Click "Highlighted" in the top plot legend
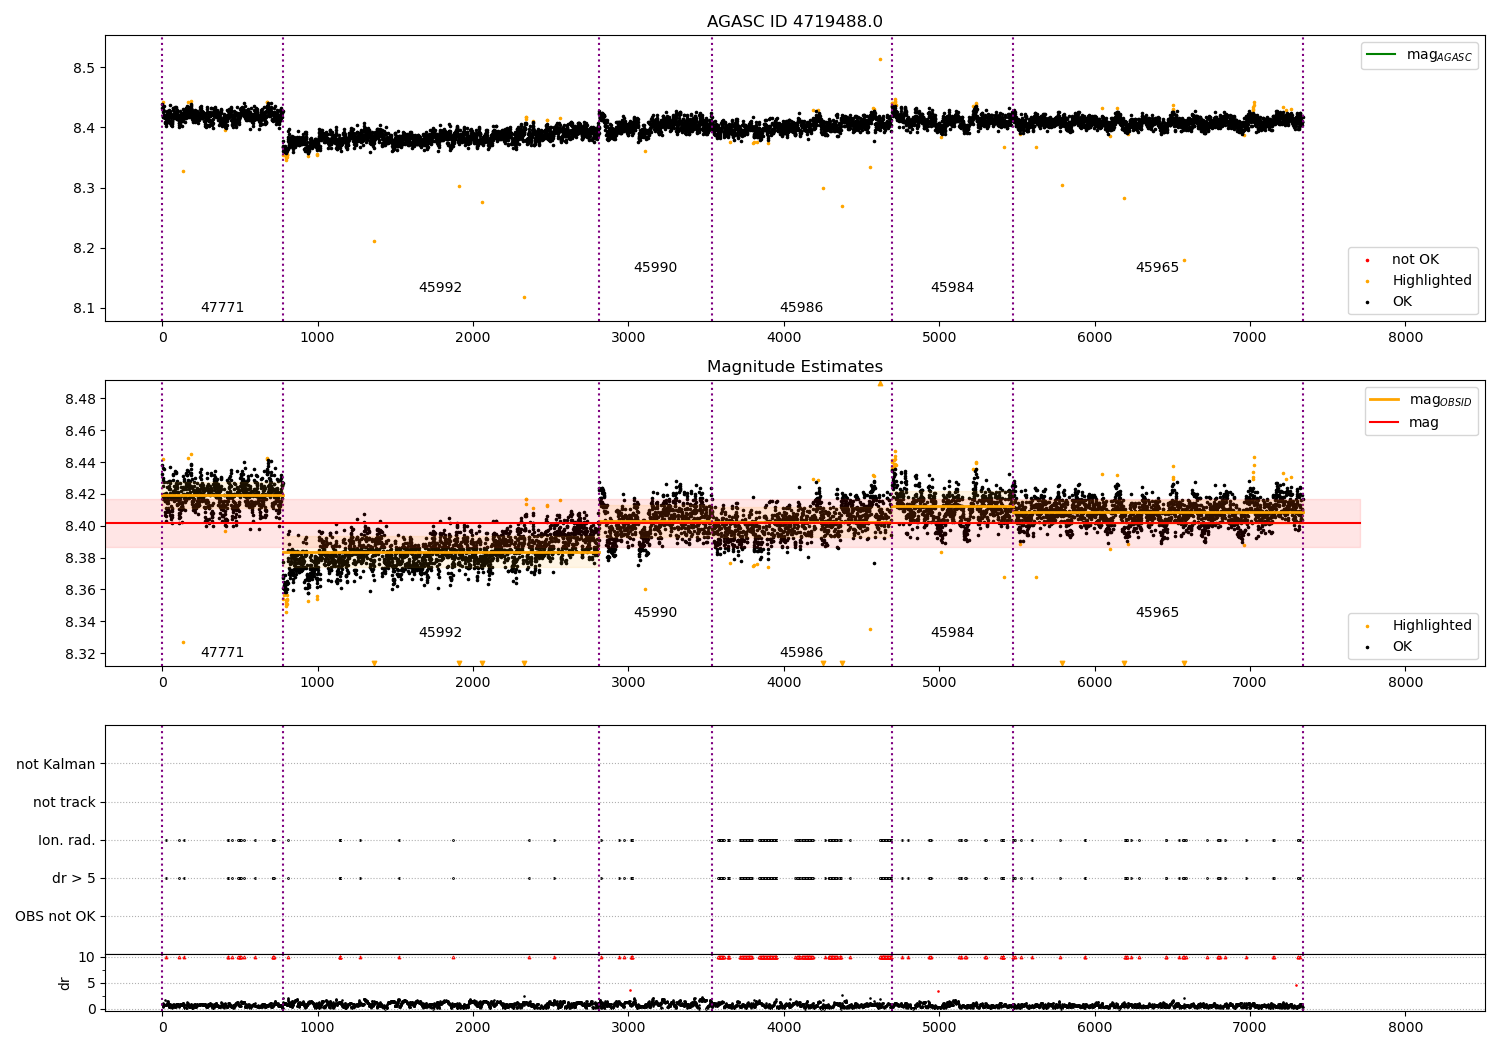The width and height of the screenshot is (1500, 1050). (1432, 281)
